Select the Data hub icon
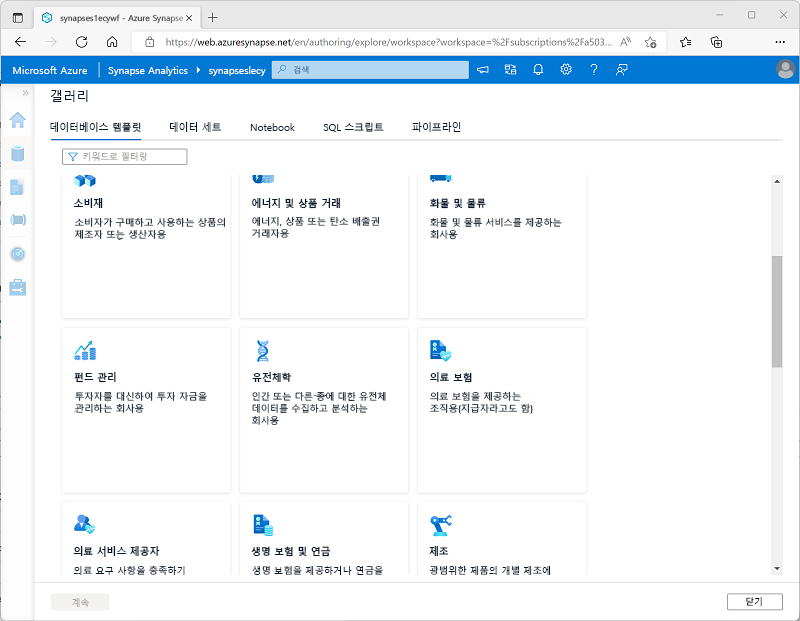Image resolution: width=800 pixels, height=621 pixels. pyautogui.click(x=17, y=154)
